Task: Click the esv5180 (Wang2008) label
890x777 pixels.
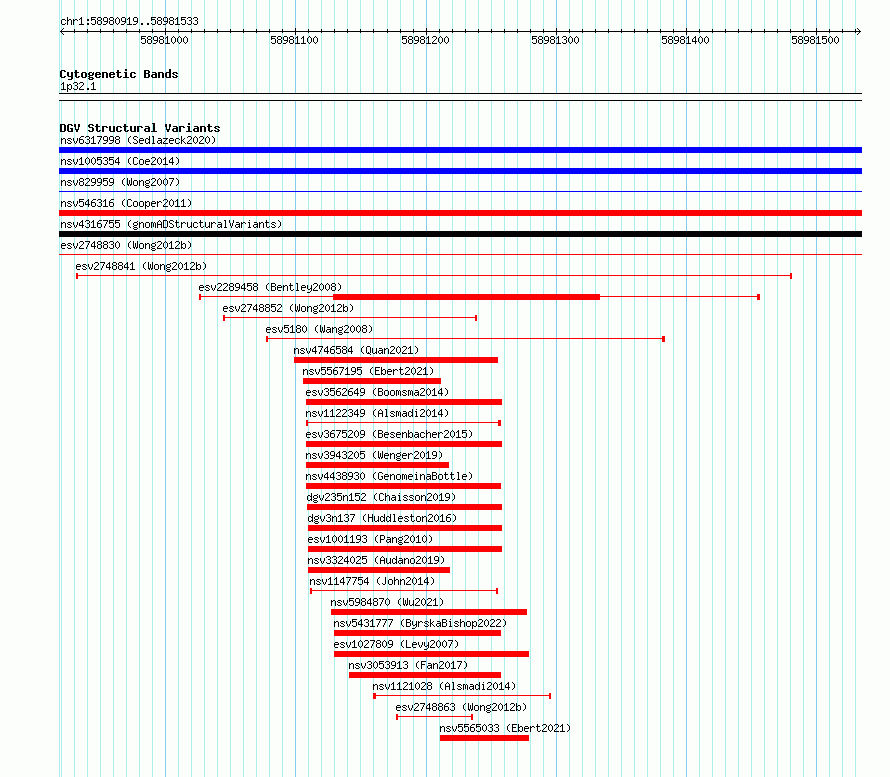Action: point(319,329)
